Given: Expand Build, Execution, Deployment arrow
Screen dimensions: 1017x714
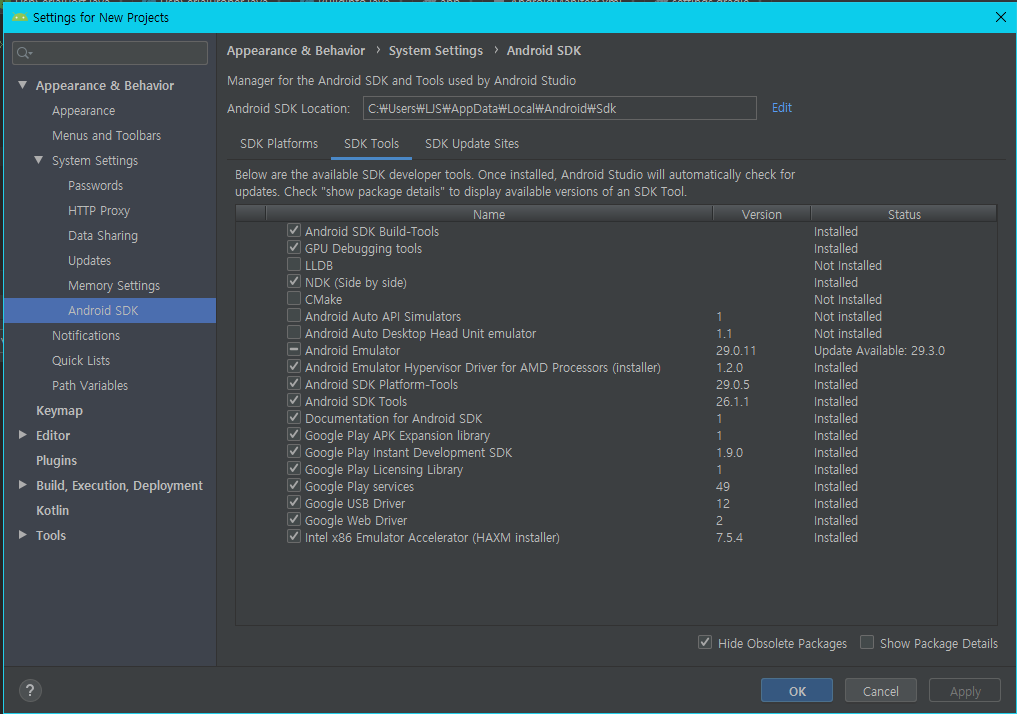Looking at the screenshot, I should pos(23,484).
